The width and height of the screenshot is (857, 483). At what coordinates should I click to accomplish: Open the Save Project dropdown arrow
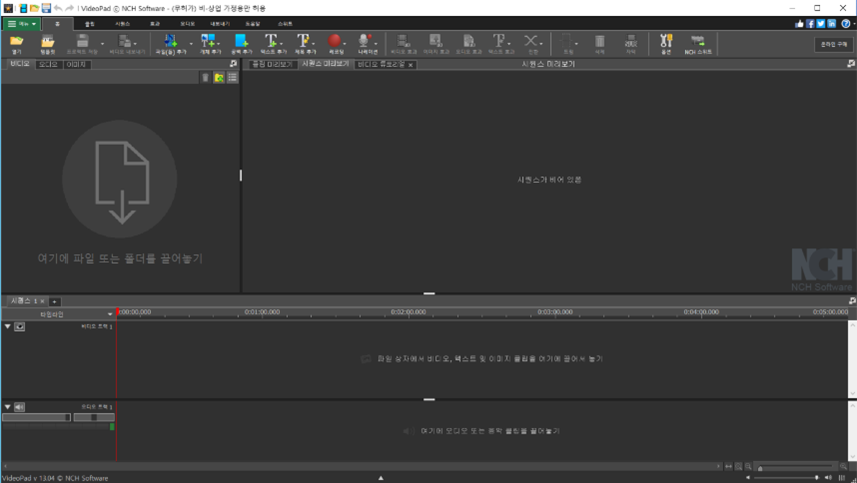click(102, 44)
